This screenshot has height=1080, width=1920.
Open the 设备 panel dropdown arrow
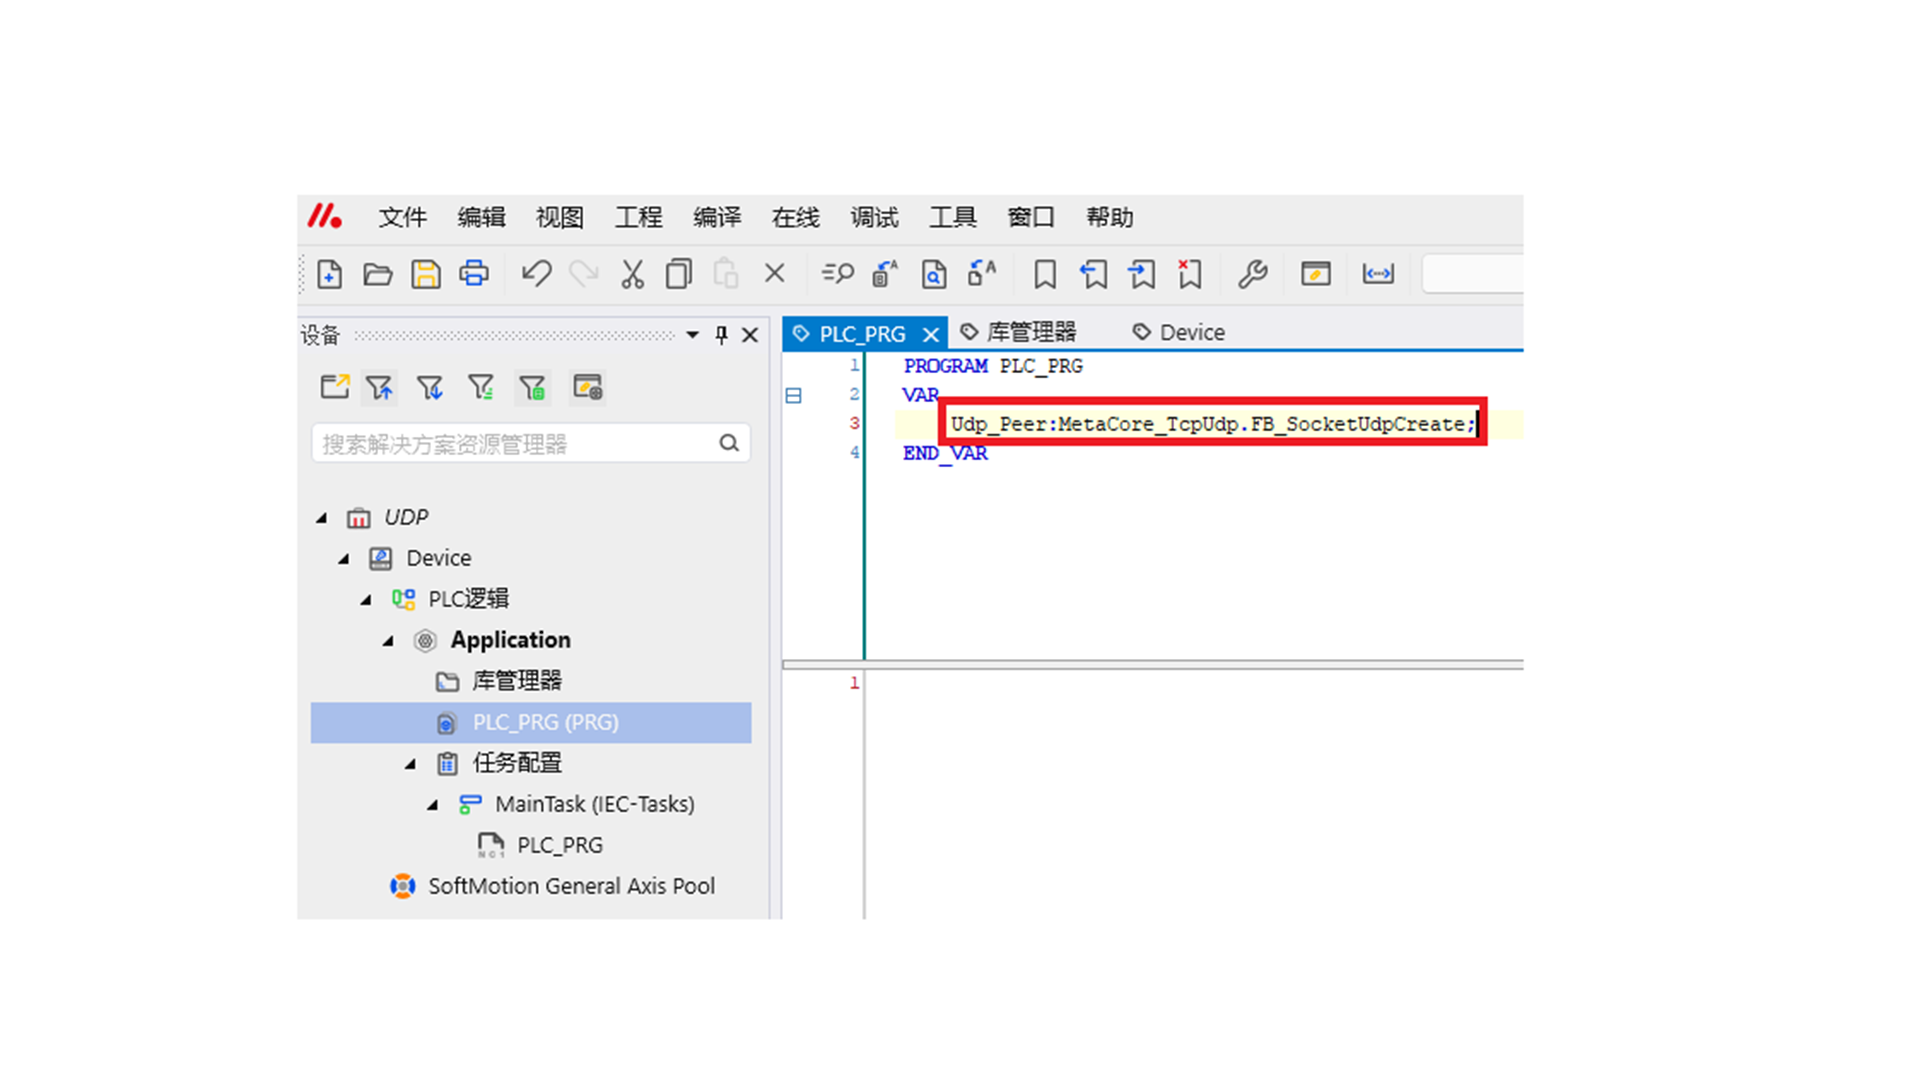click(x=692, y=335)
